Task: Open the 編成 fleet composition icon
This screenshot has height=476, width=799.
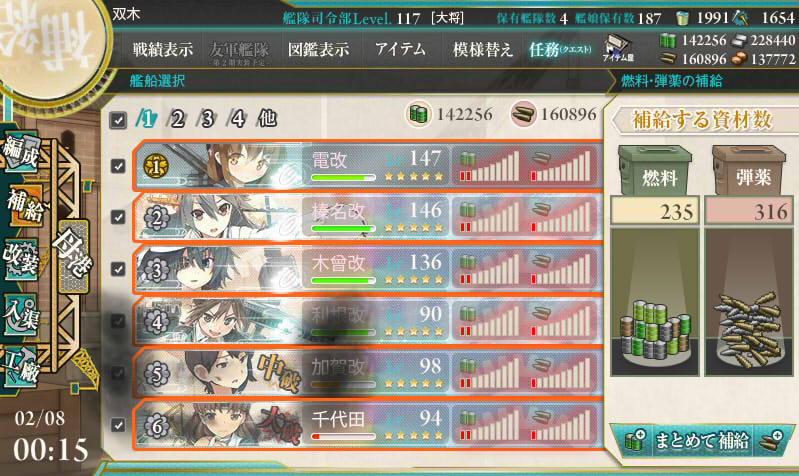Action: [21, 153]
